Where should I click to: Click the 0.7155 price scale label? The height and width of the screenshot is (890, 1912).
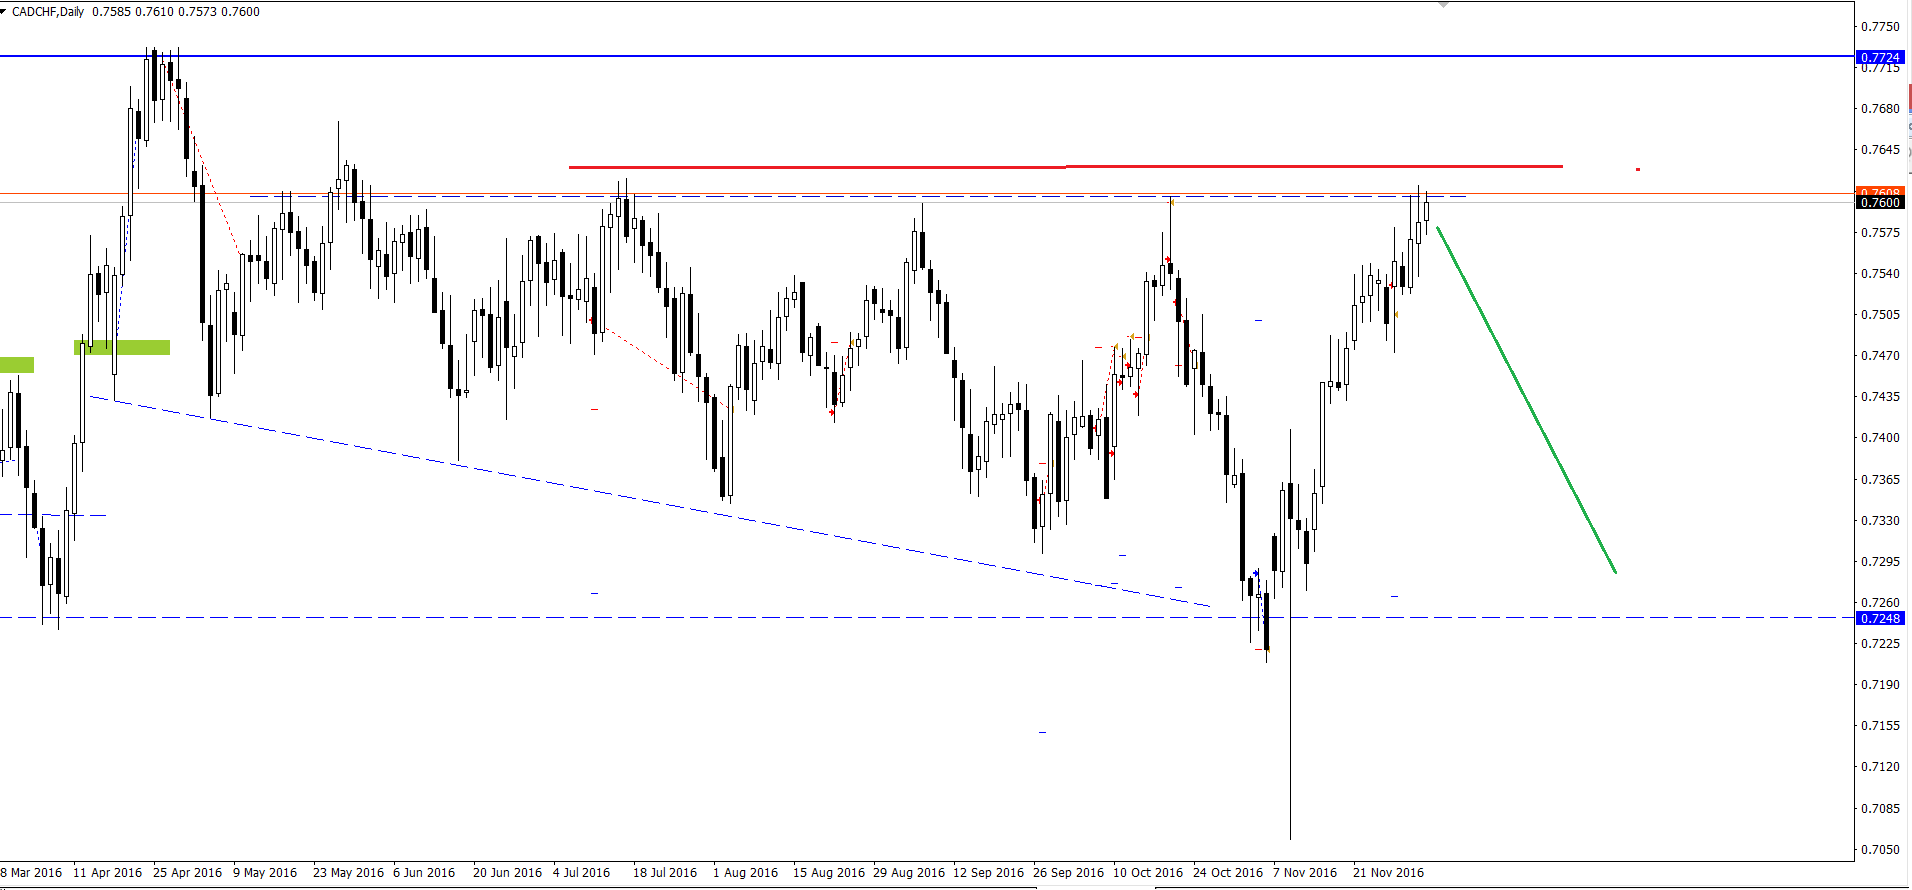point(1880,726)
